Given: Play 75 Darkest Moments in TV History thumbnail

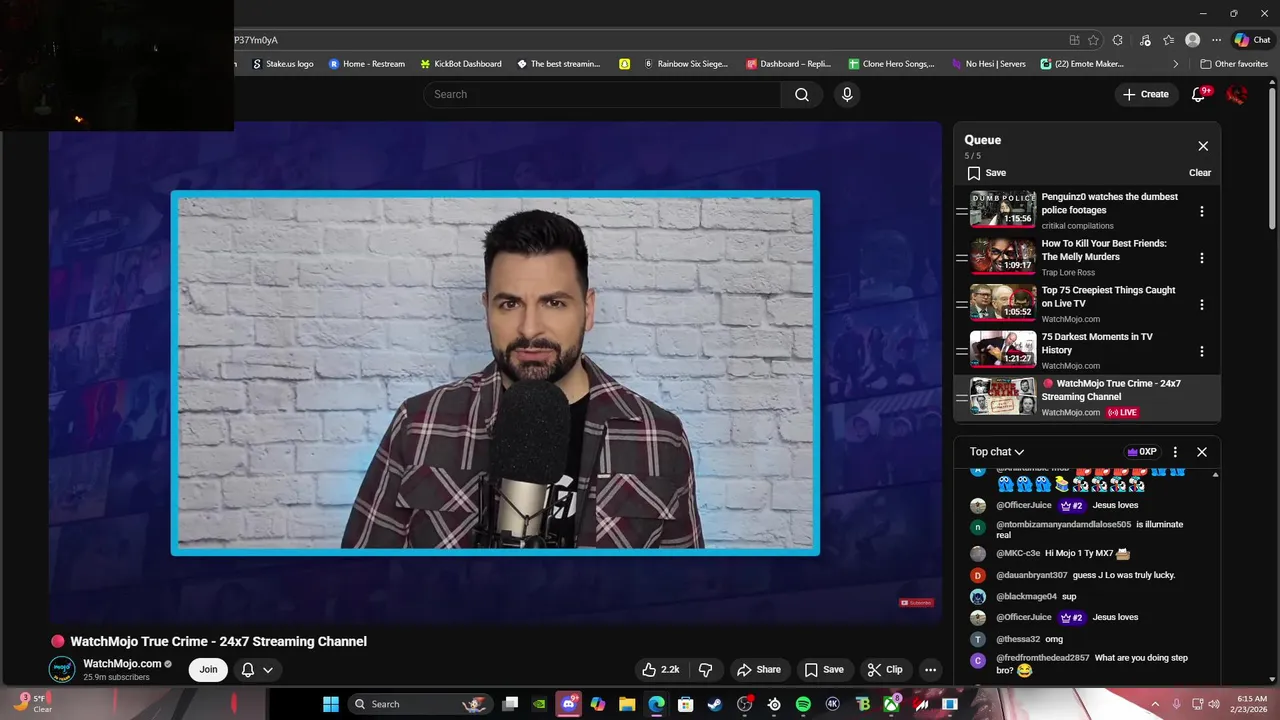Looking at the screenshot, I should tap(1003, 352).
